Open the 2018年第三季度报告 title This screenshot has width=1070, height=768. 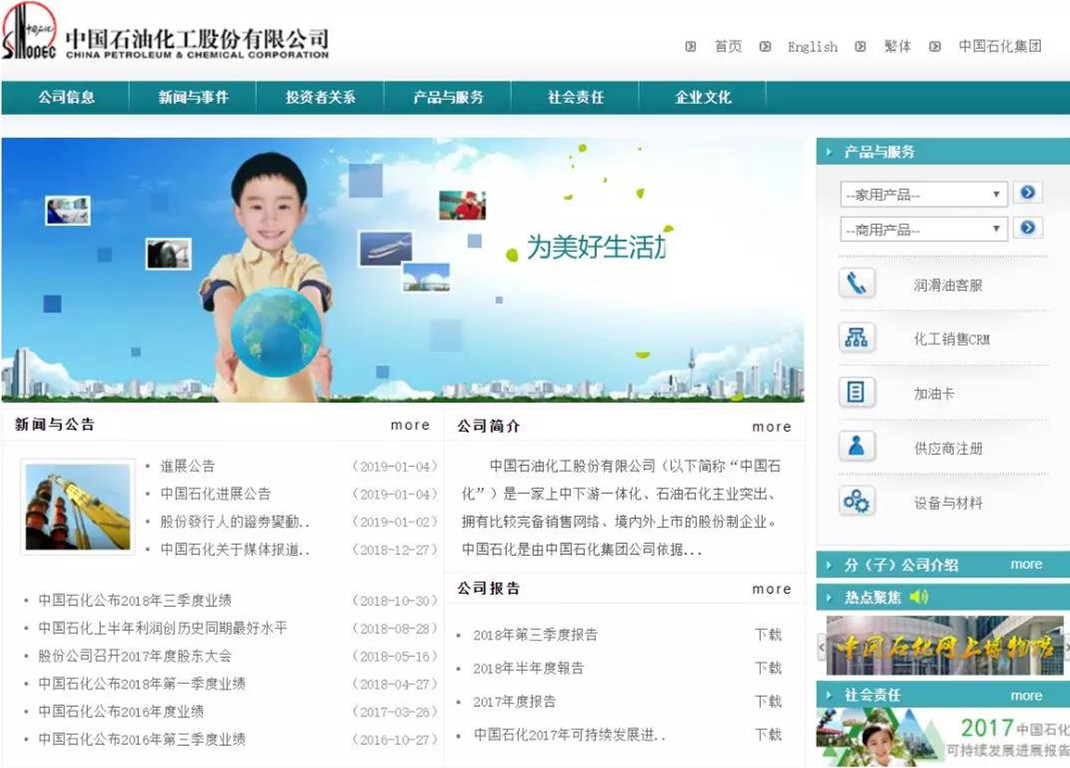535,635
